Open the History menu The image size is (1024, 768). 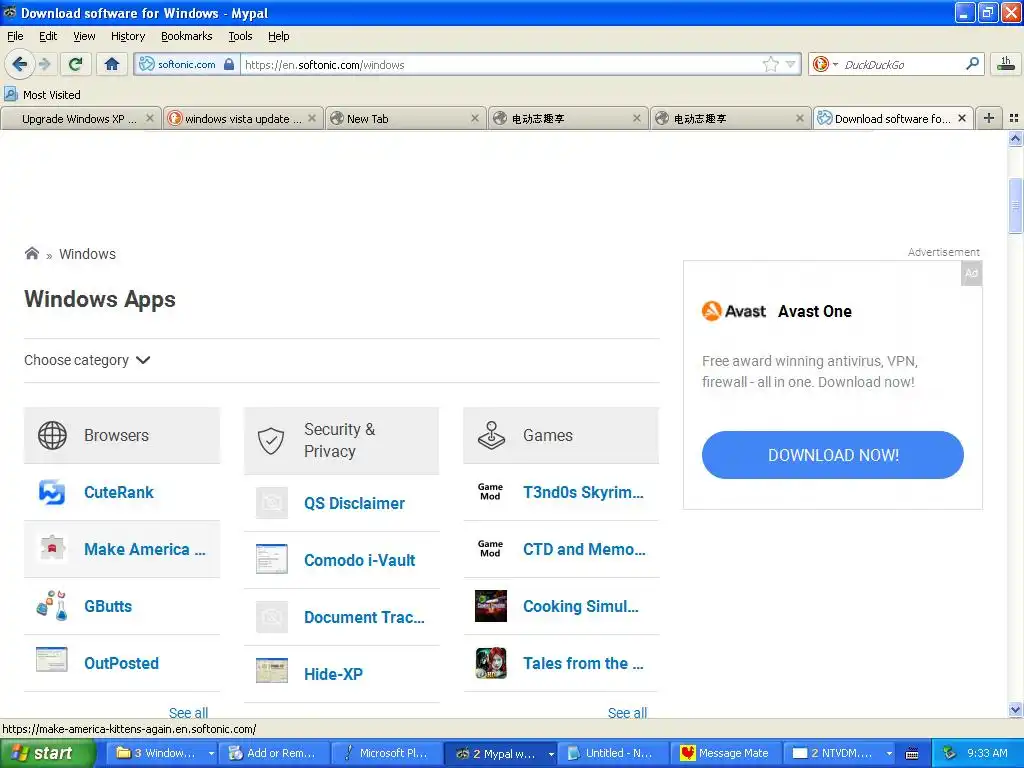click(x=127, y=36)
